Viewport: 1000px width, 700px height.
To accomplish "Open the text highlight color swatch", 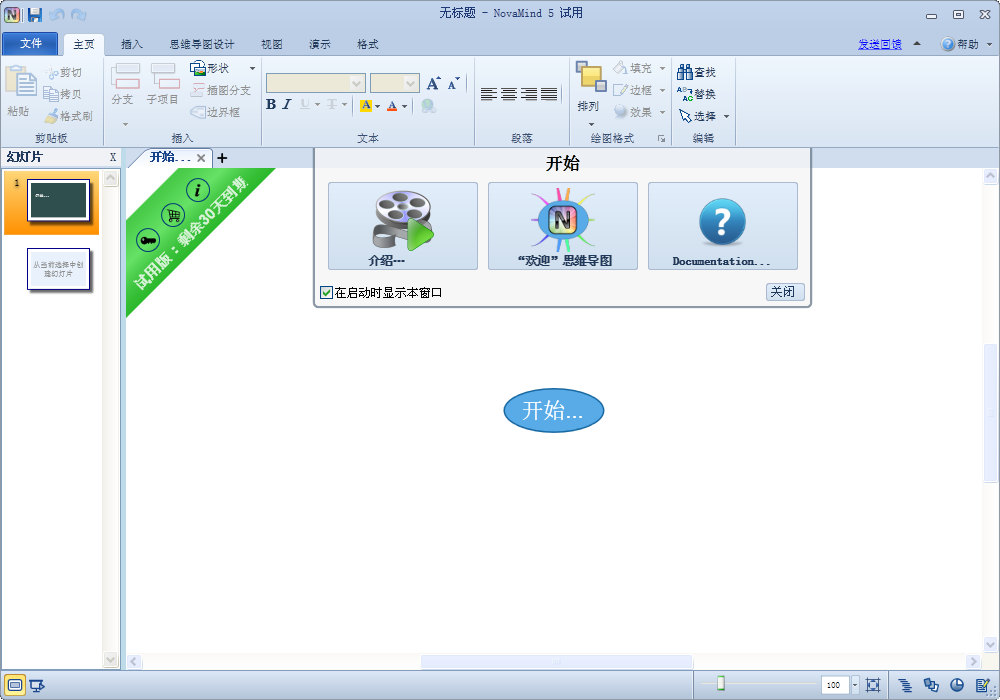I will (366, 105).
